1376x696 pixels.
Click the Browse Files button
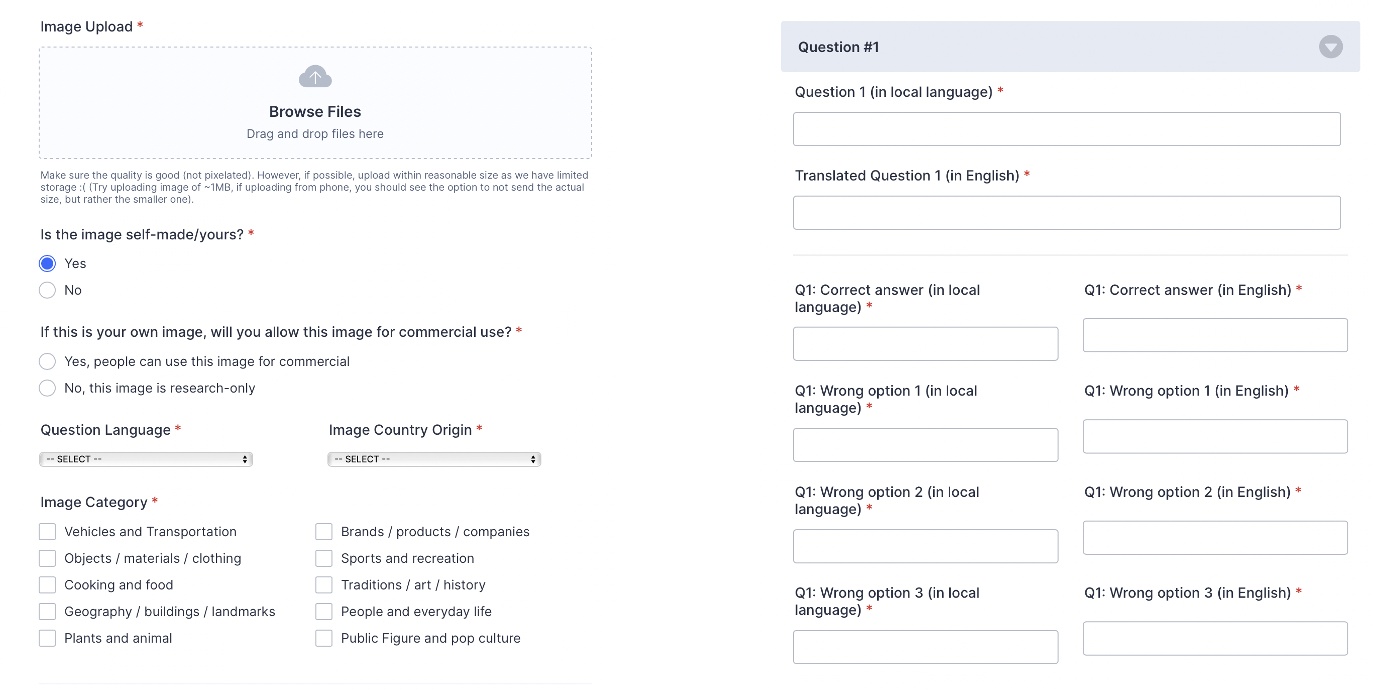pos(315,111)
